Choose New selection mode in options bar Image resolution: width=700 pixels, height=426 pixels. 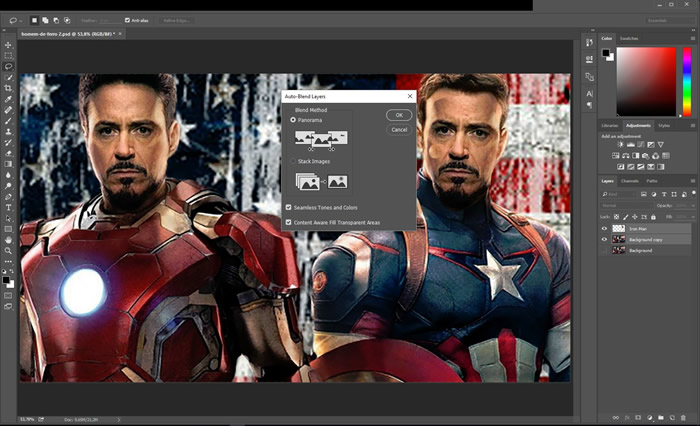tap(34, 20)
